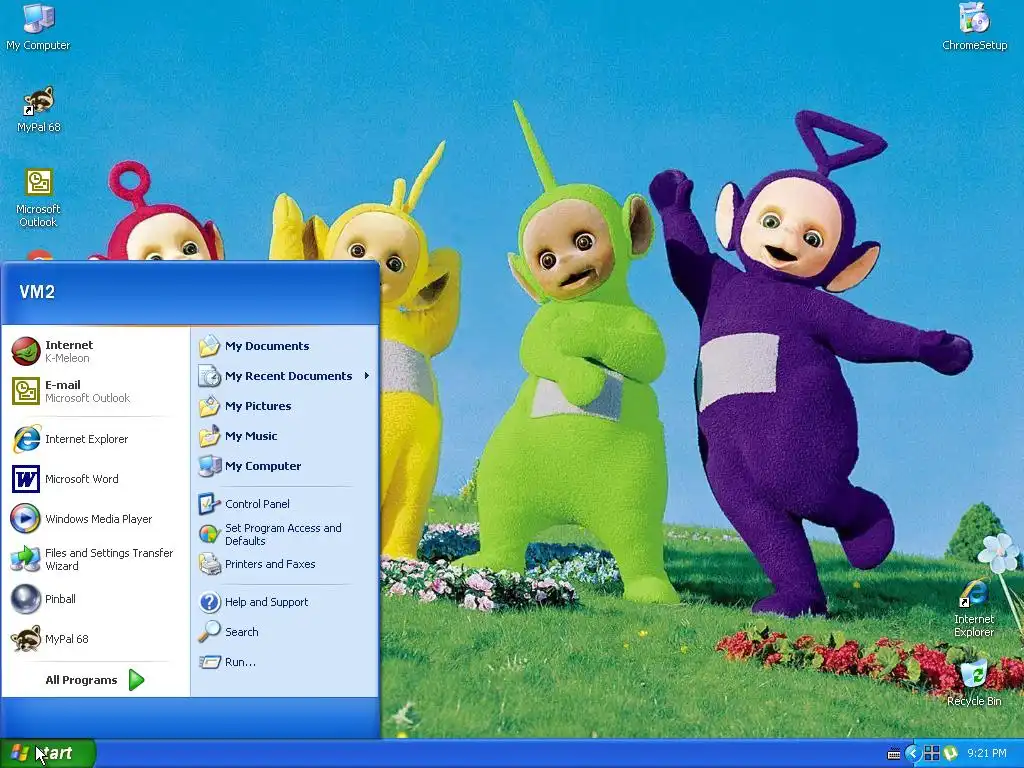Click the VM2 user name header

[x=37, y=292]
